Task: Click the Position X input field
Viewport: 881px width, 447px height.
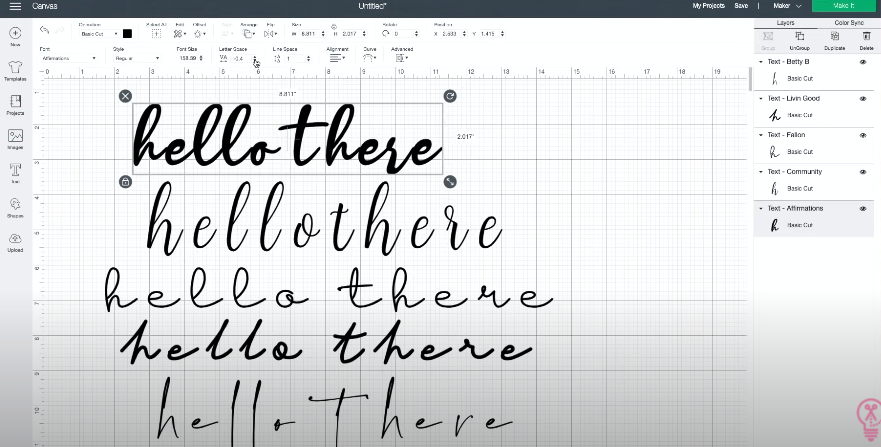Action: pos(451,34)
